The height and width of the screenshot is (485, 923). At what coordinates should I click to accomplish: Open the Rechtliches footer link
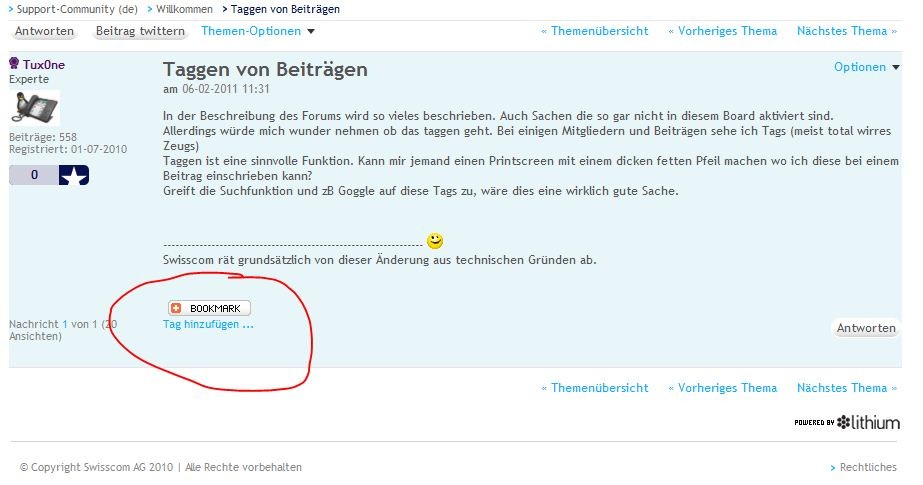click(x=868, y=467)
